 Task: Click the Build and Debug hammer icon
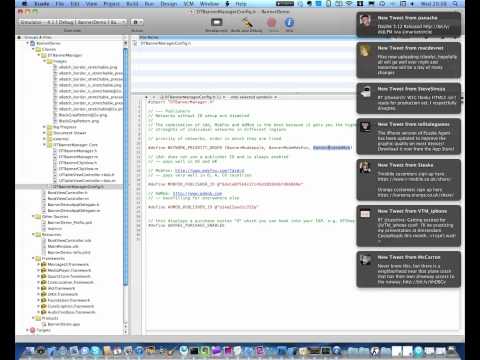click(247, 22)
